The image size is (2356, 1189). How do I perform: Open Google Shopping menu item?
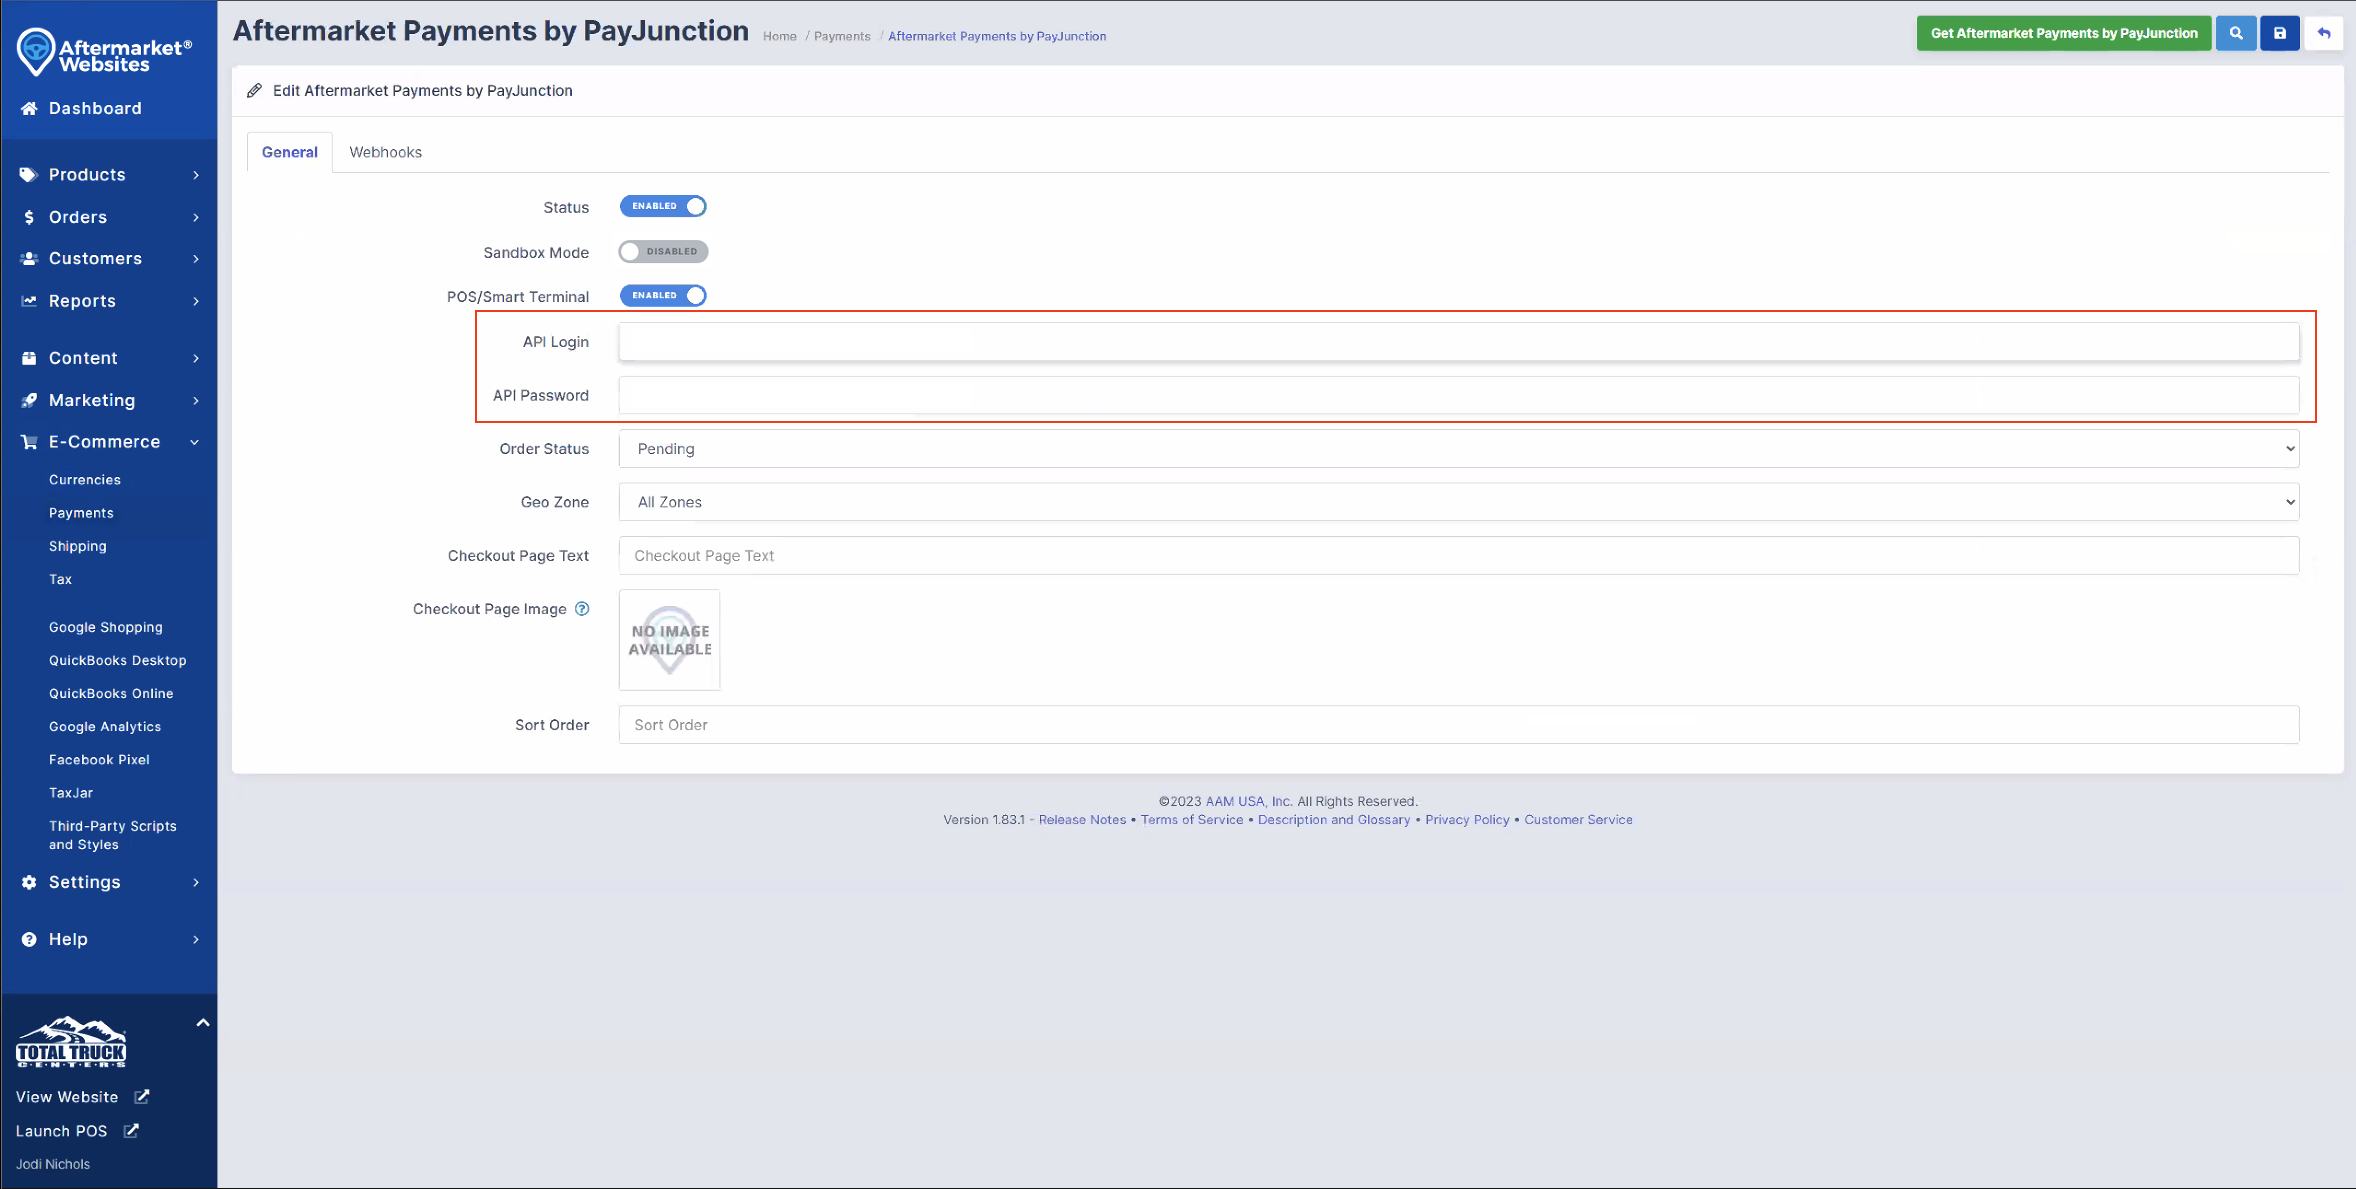(x=106, y=627)
